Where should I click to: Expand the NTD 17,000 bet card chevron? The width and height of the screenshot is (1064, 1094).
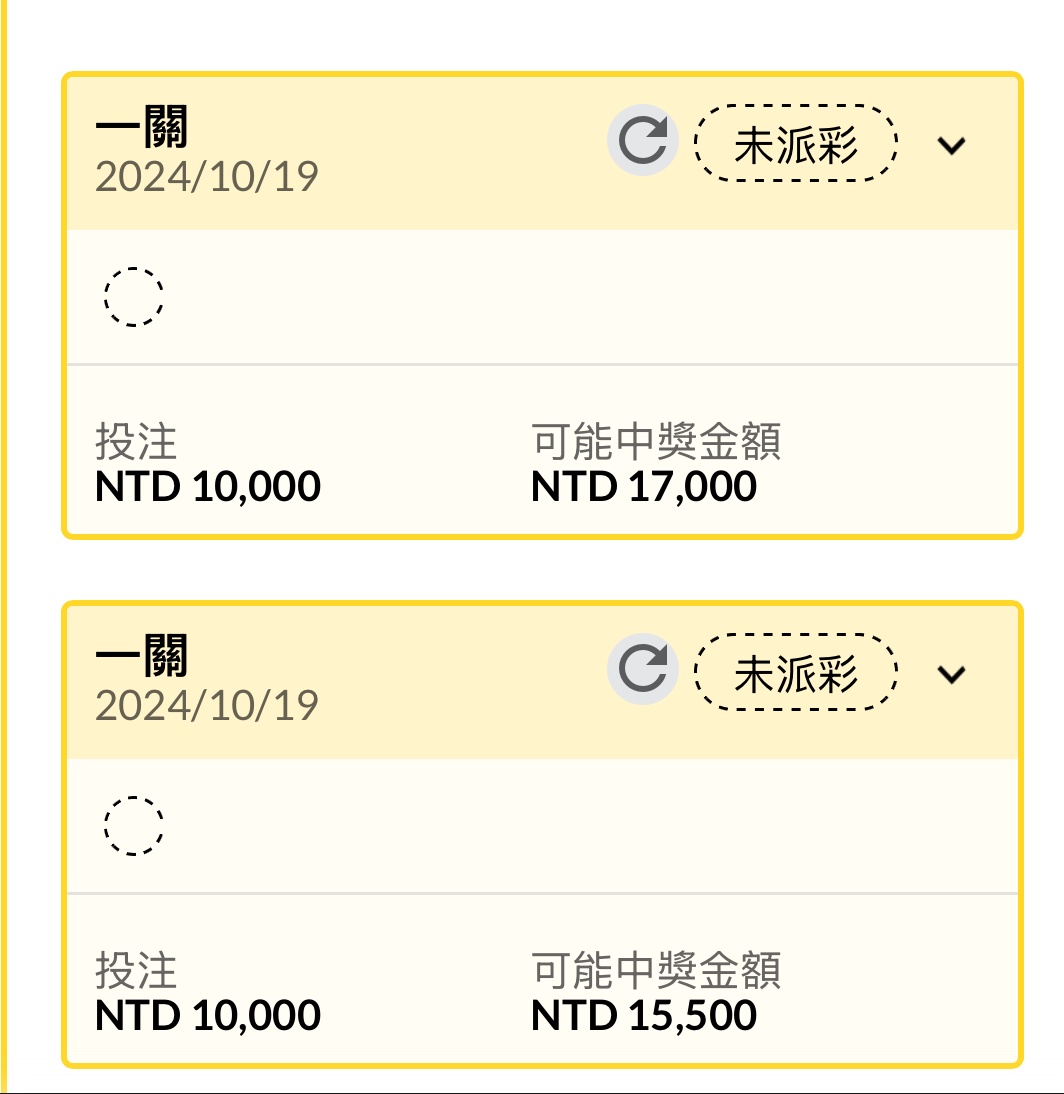point(951,145)
